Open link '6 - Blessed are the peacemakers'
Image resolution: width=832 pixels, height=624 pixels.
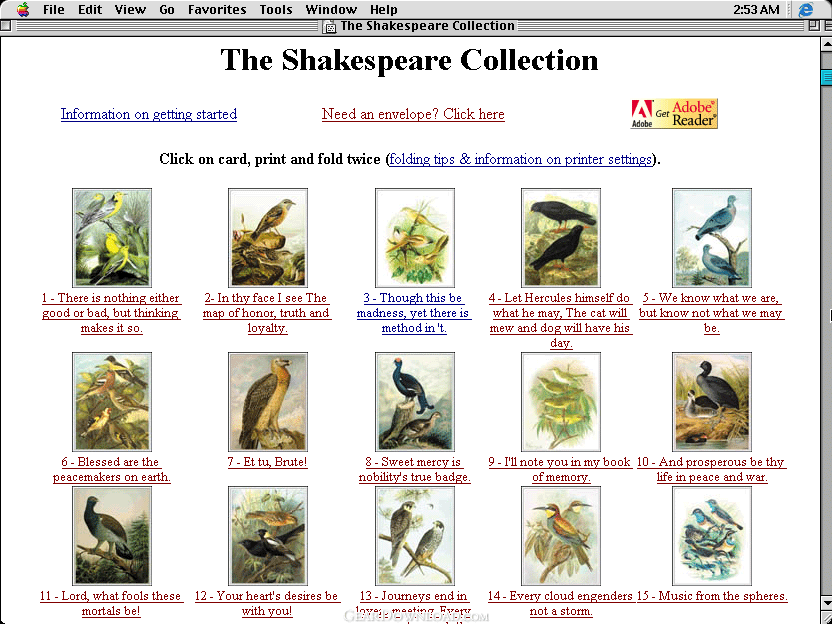(x=111, y=470)
